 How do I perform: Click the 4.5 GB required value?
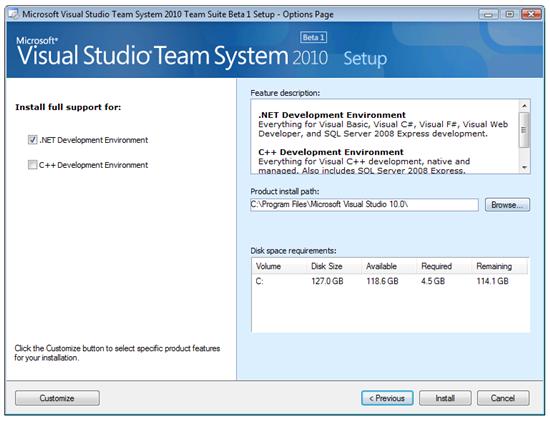click(433, 281)
